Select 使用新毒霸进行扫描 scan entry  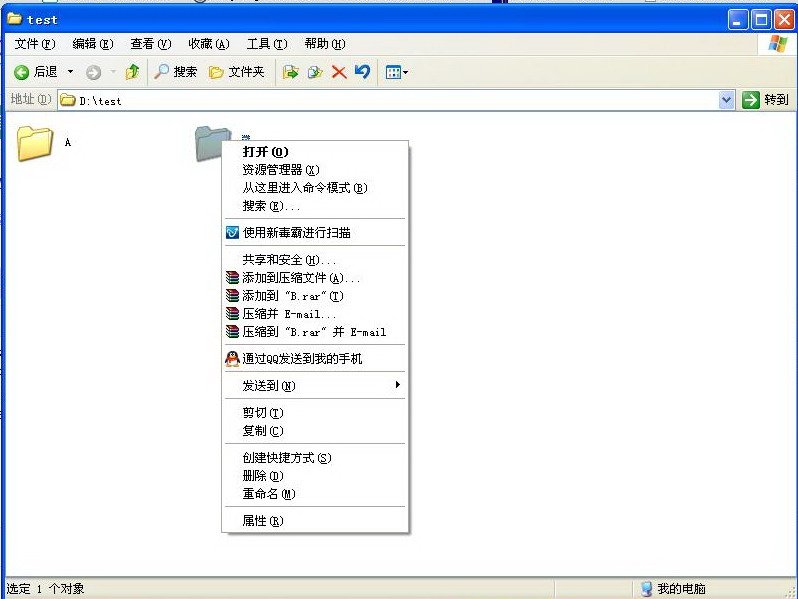(x=315, y=233)
